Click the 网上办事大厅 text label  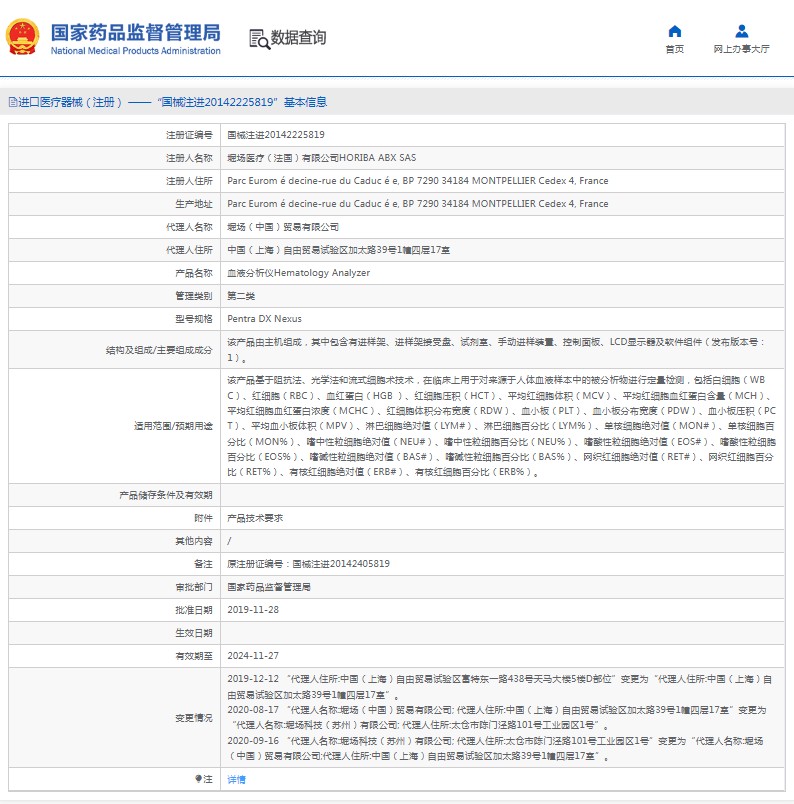(741, 49)
